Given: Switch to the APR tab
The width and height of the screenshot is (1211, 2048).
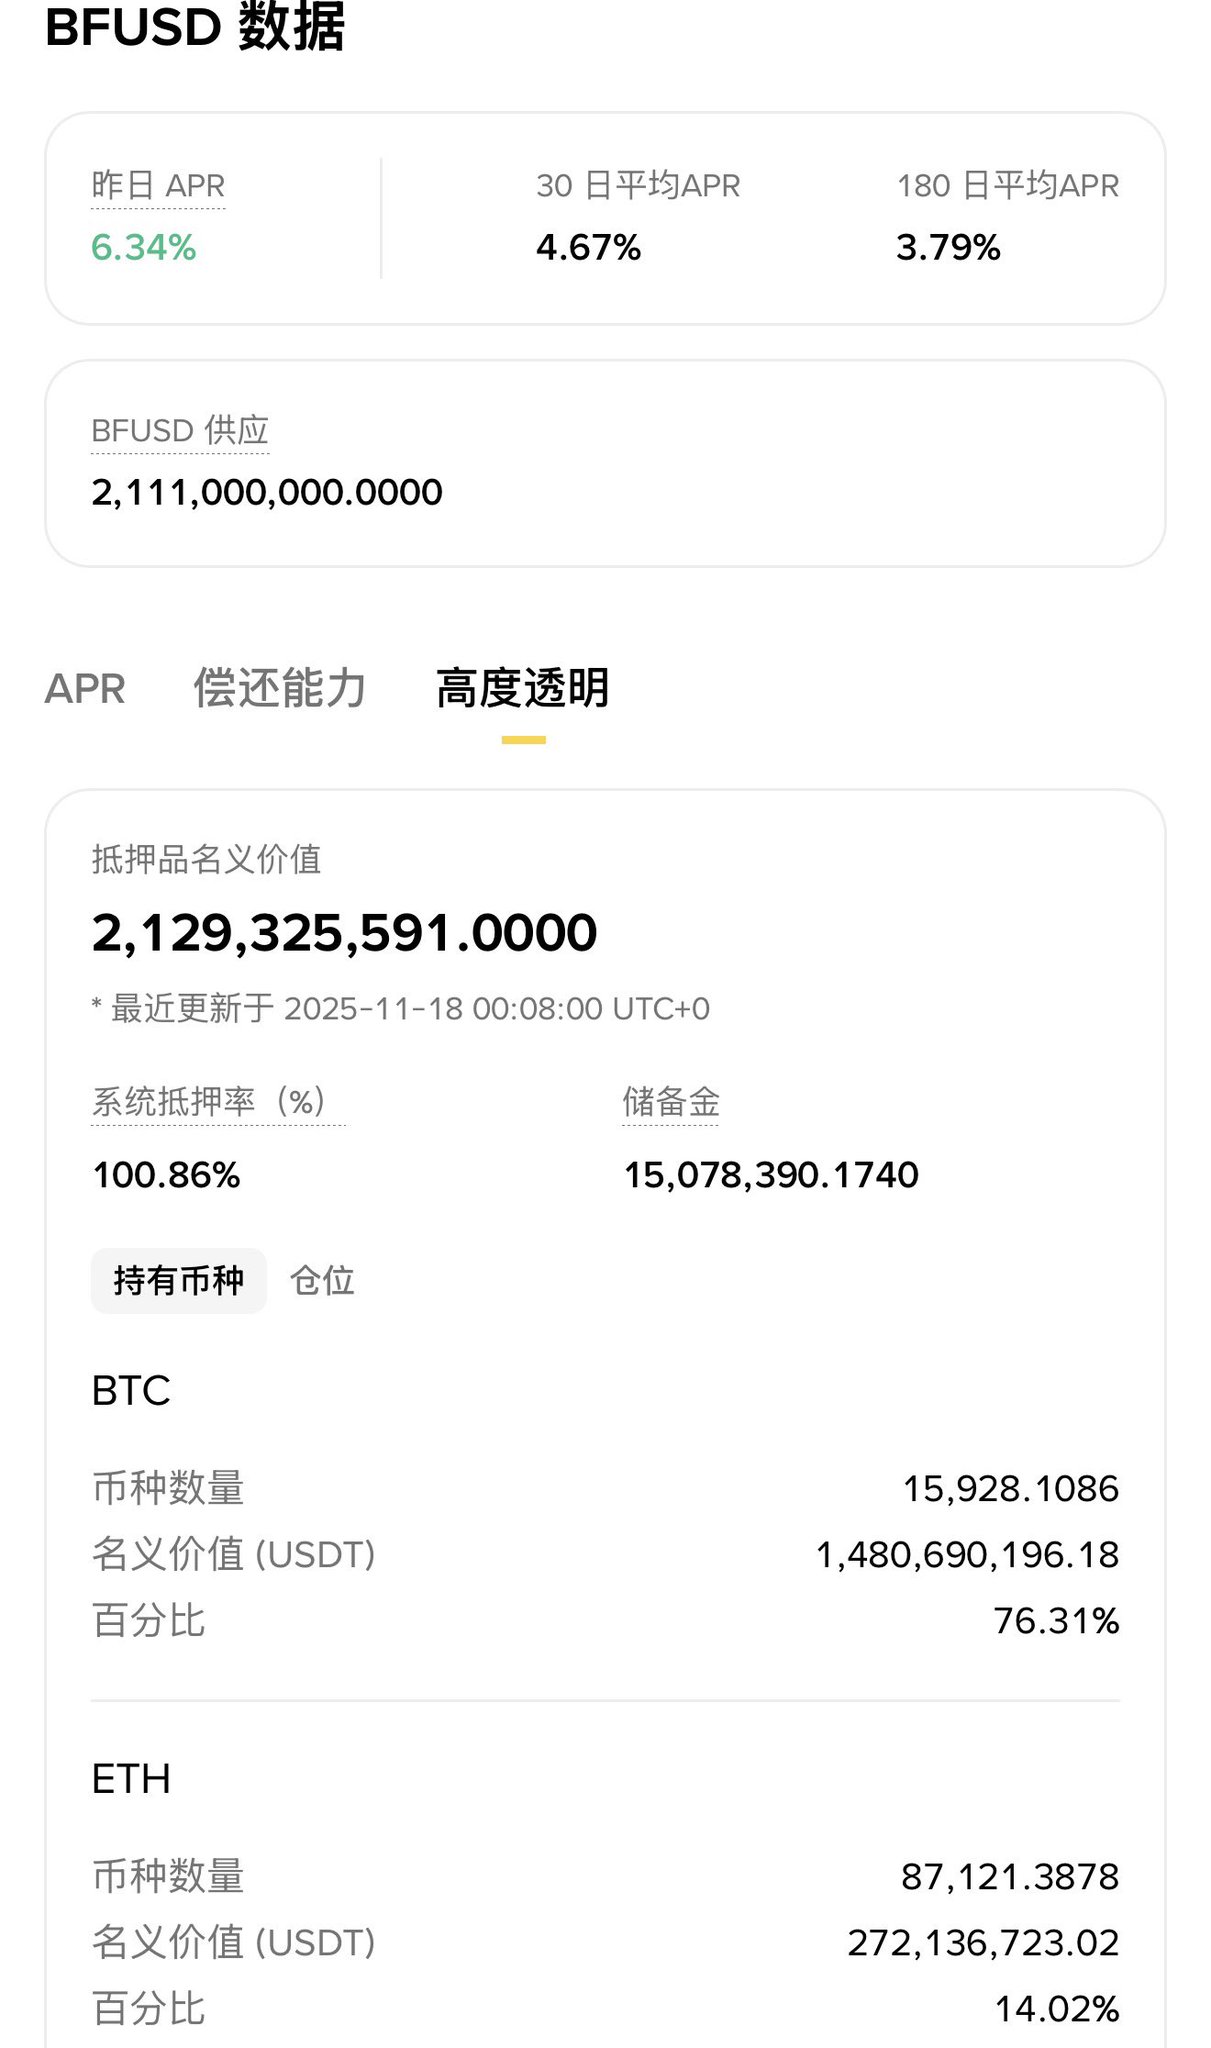Looking at the screenshot, I should (x=85, y=689).
